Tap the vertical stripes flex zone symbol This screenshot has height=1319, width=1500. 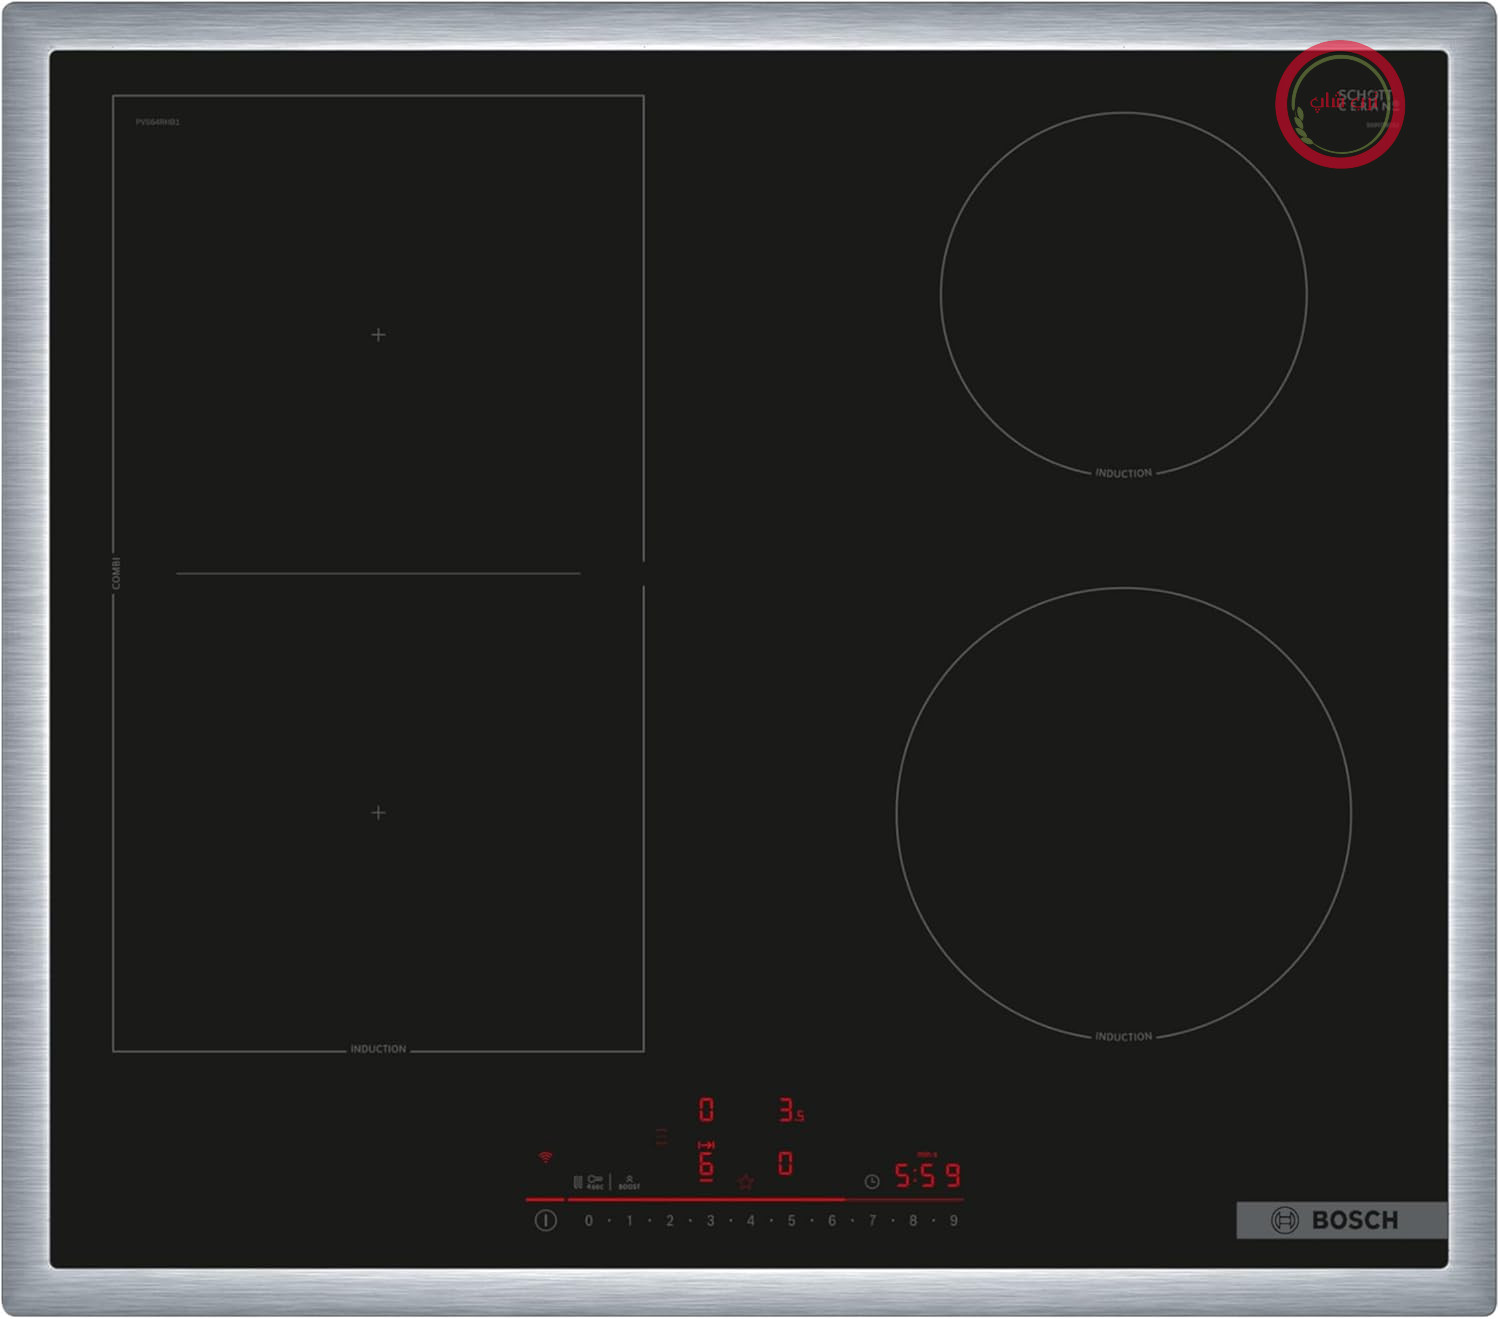pyautogui.click(x=578, y=1183)
